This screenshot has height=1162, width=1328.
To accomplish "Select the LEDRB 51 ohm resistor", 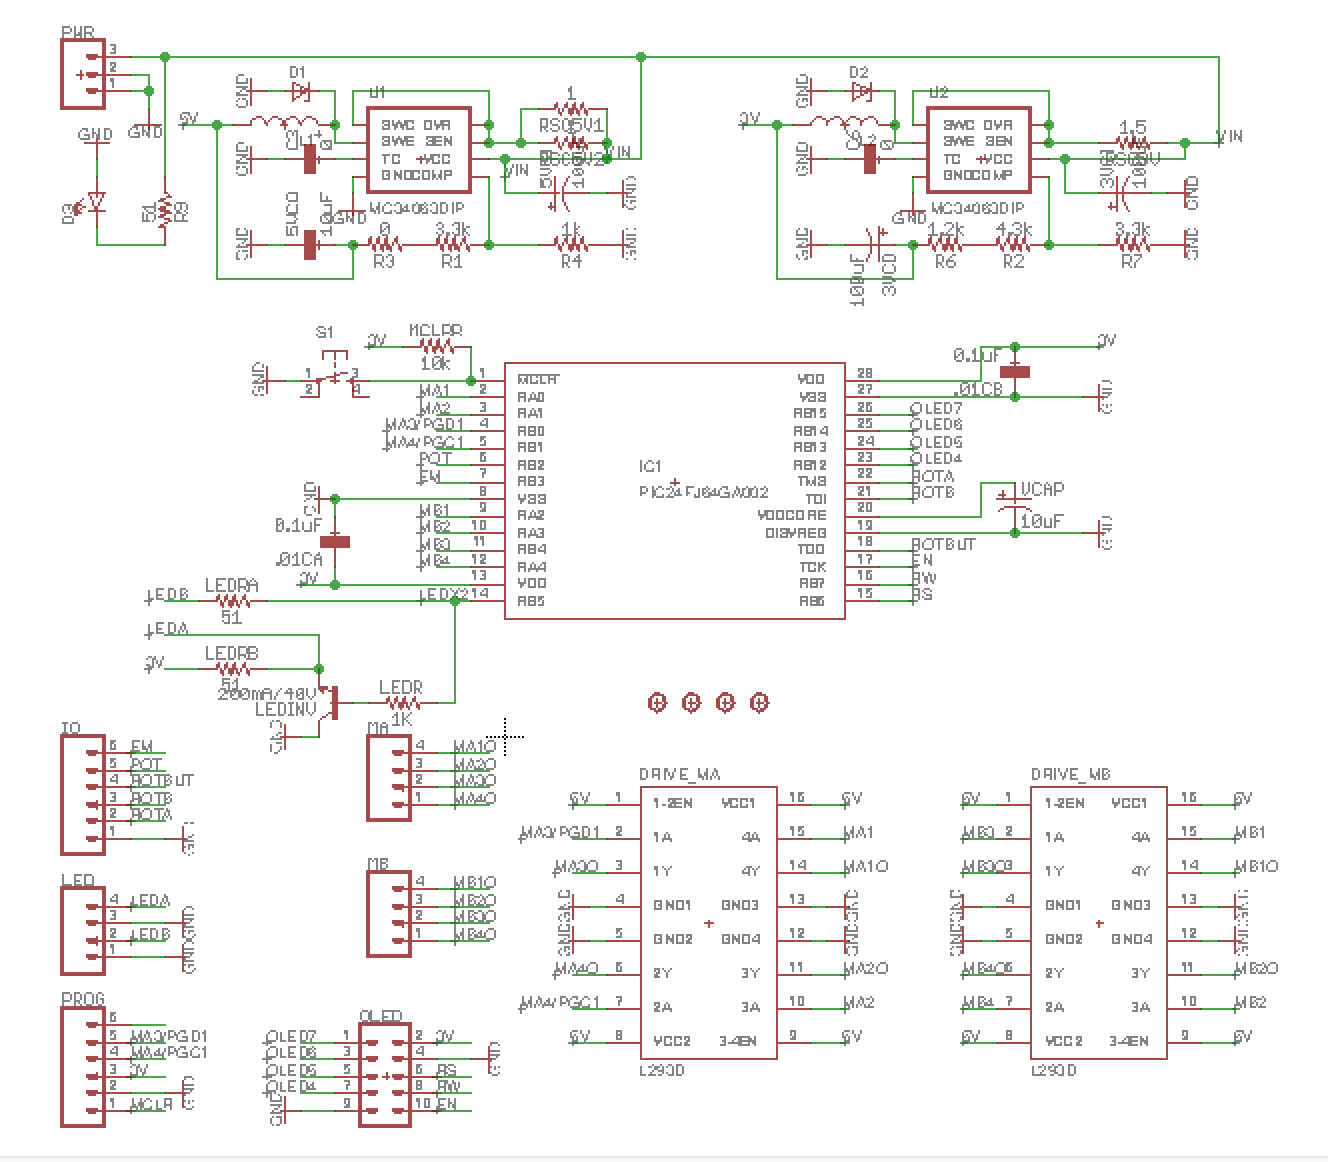I will tap(233, 669).
